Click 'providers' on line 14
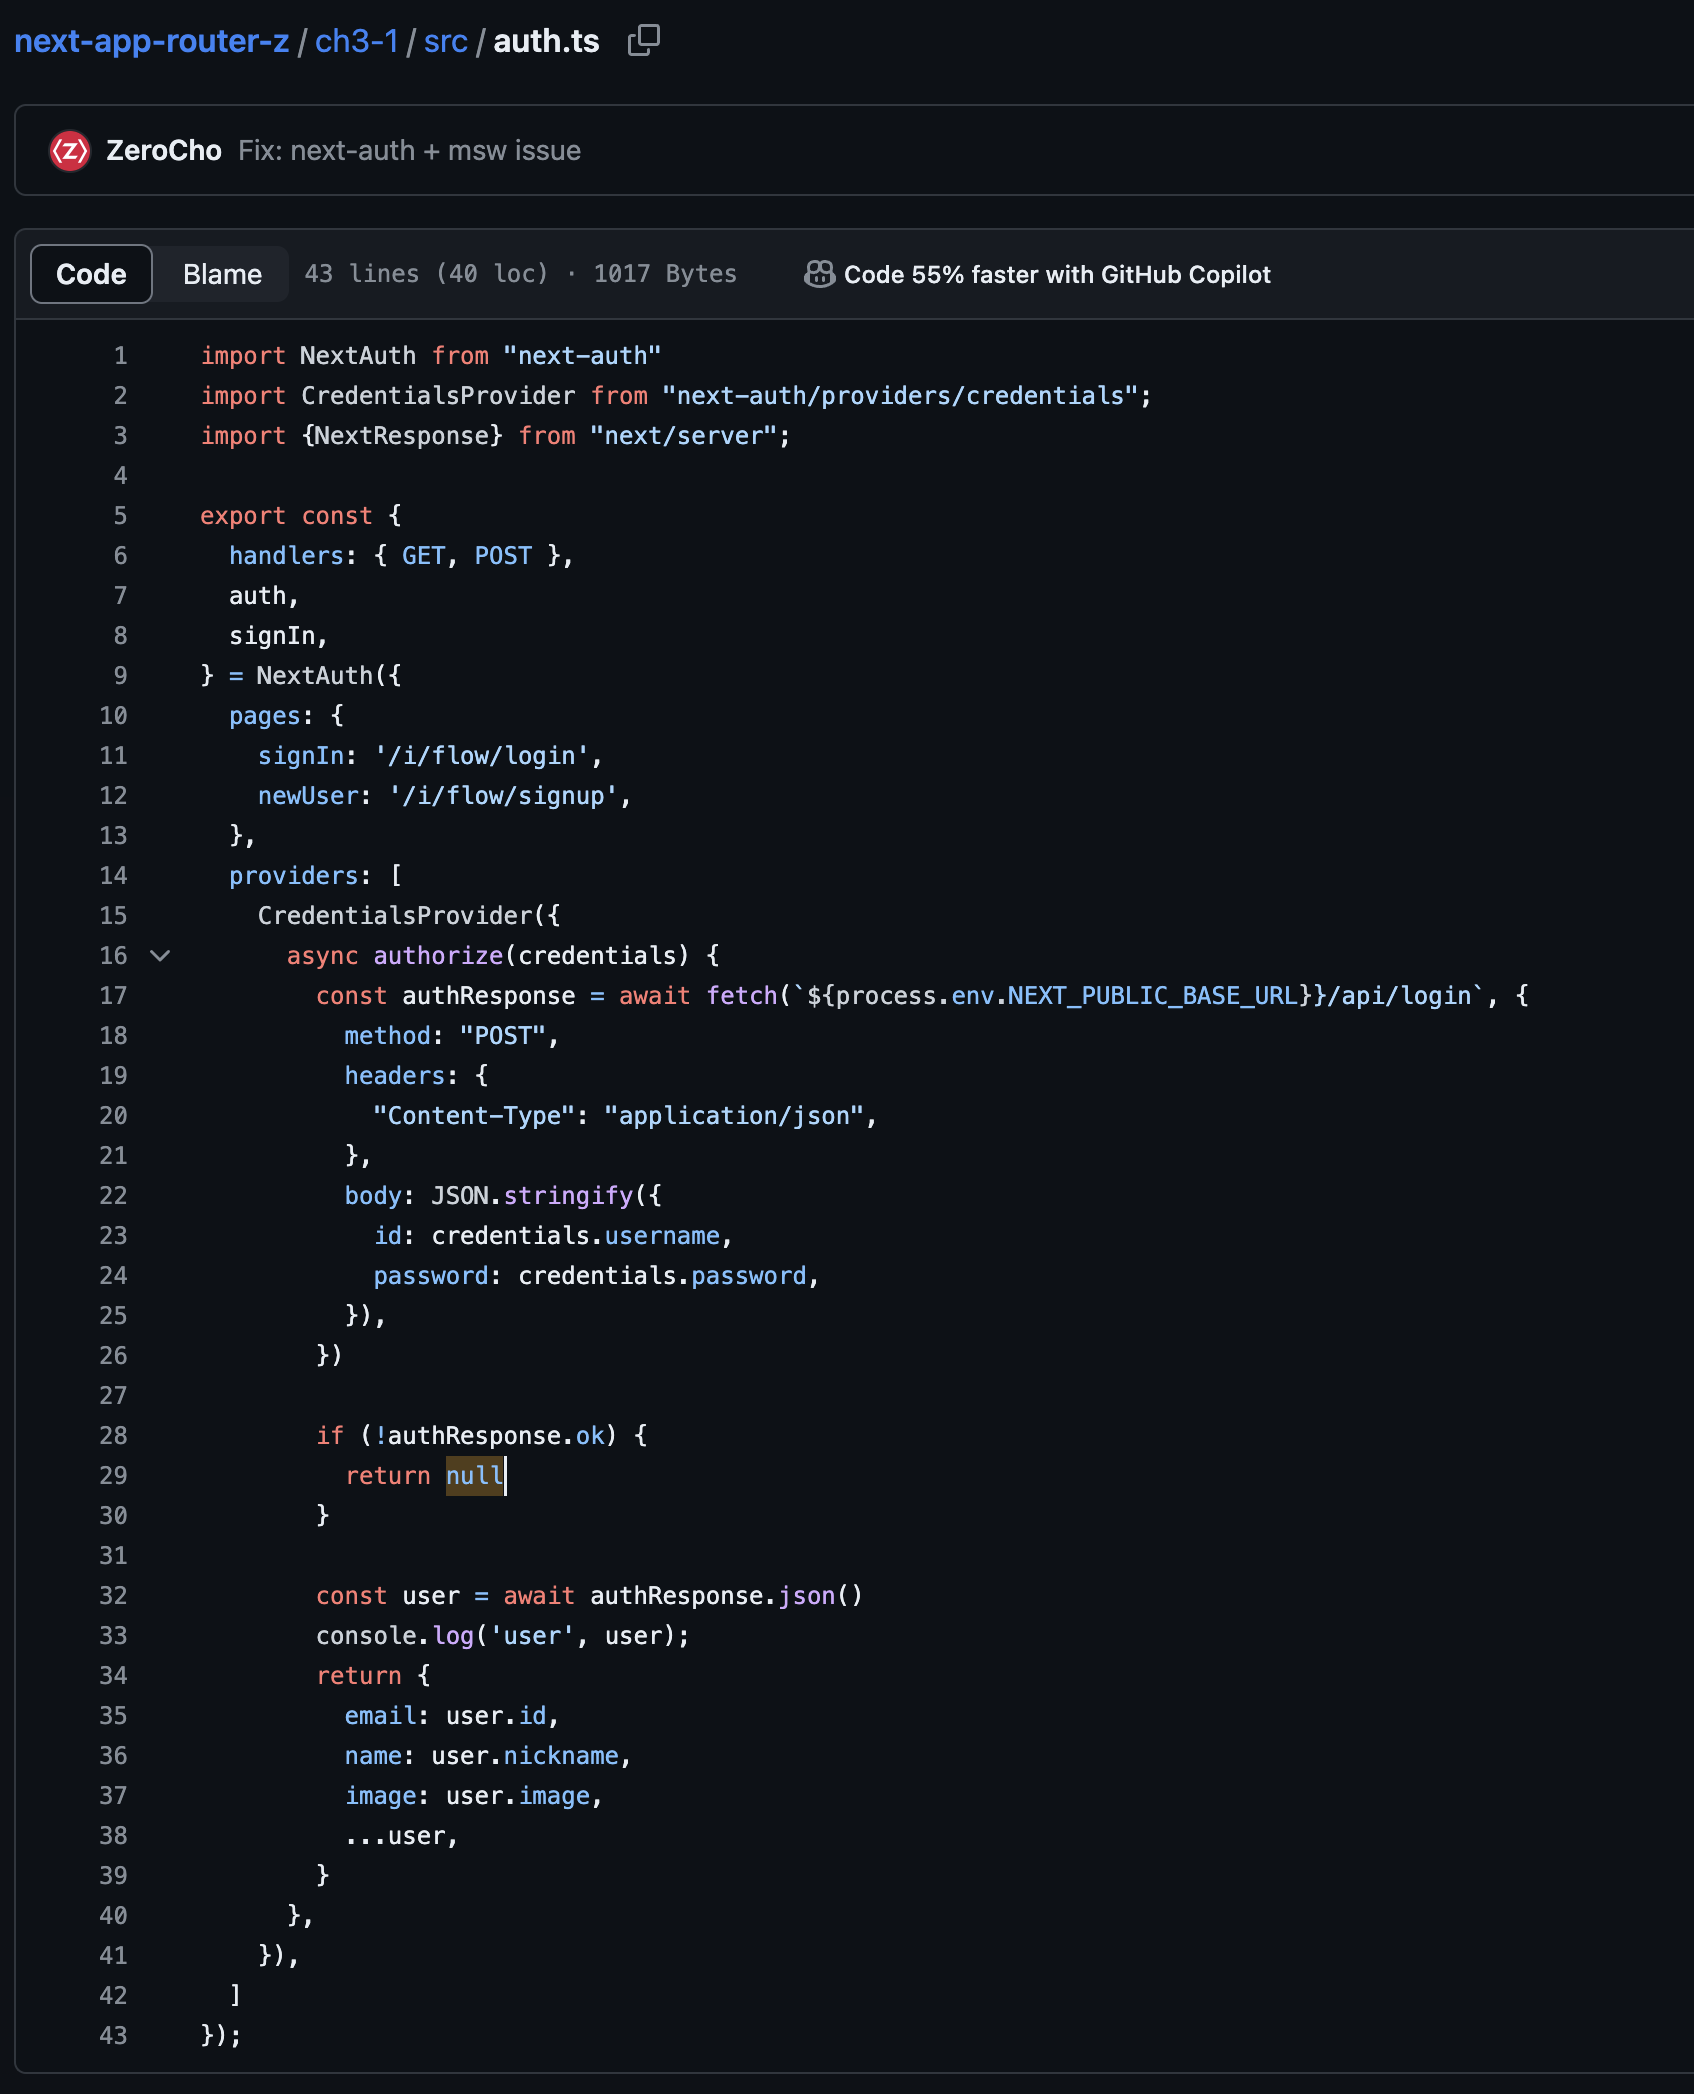Screen dimensions: 1694x2094 tap(294, 876)
